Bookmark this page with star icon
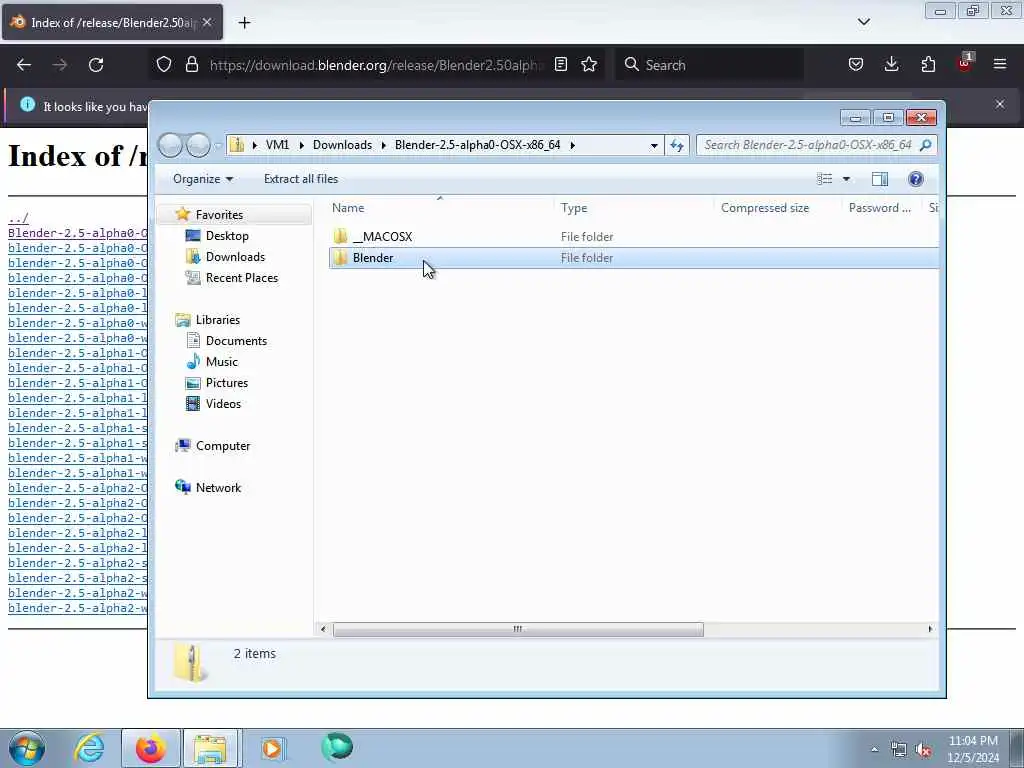Image resolution: width=1024 pixels, height=768 pixels. pos(589,64)
